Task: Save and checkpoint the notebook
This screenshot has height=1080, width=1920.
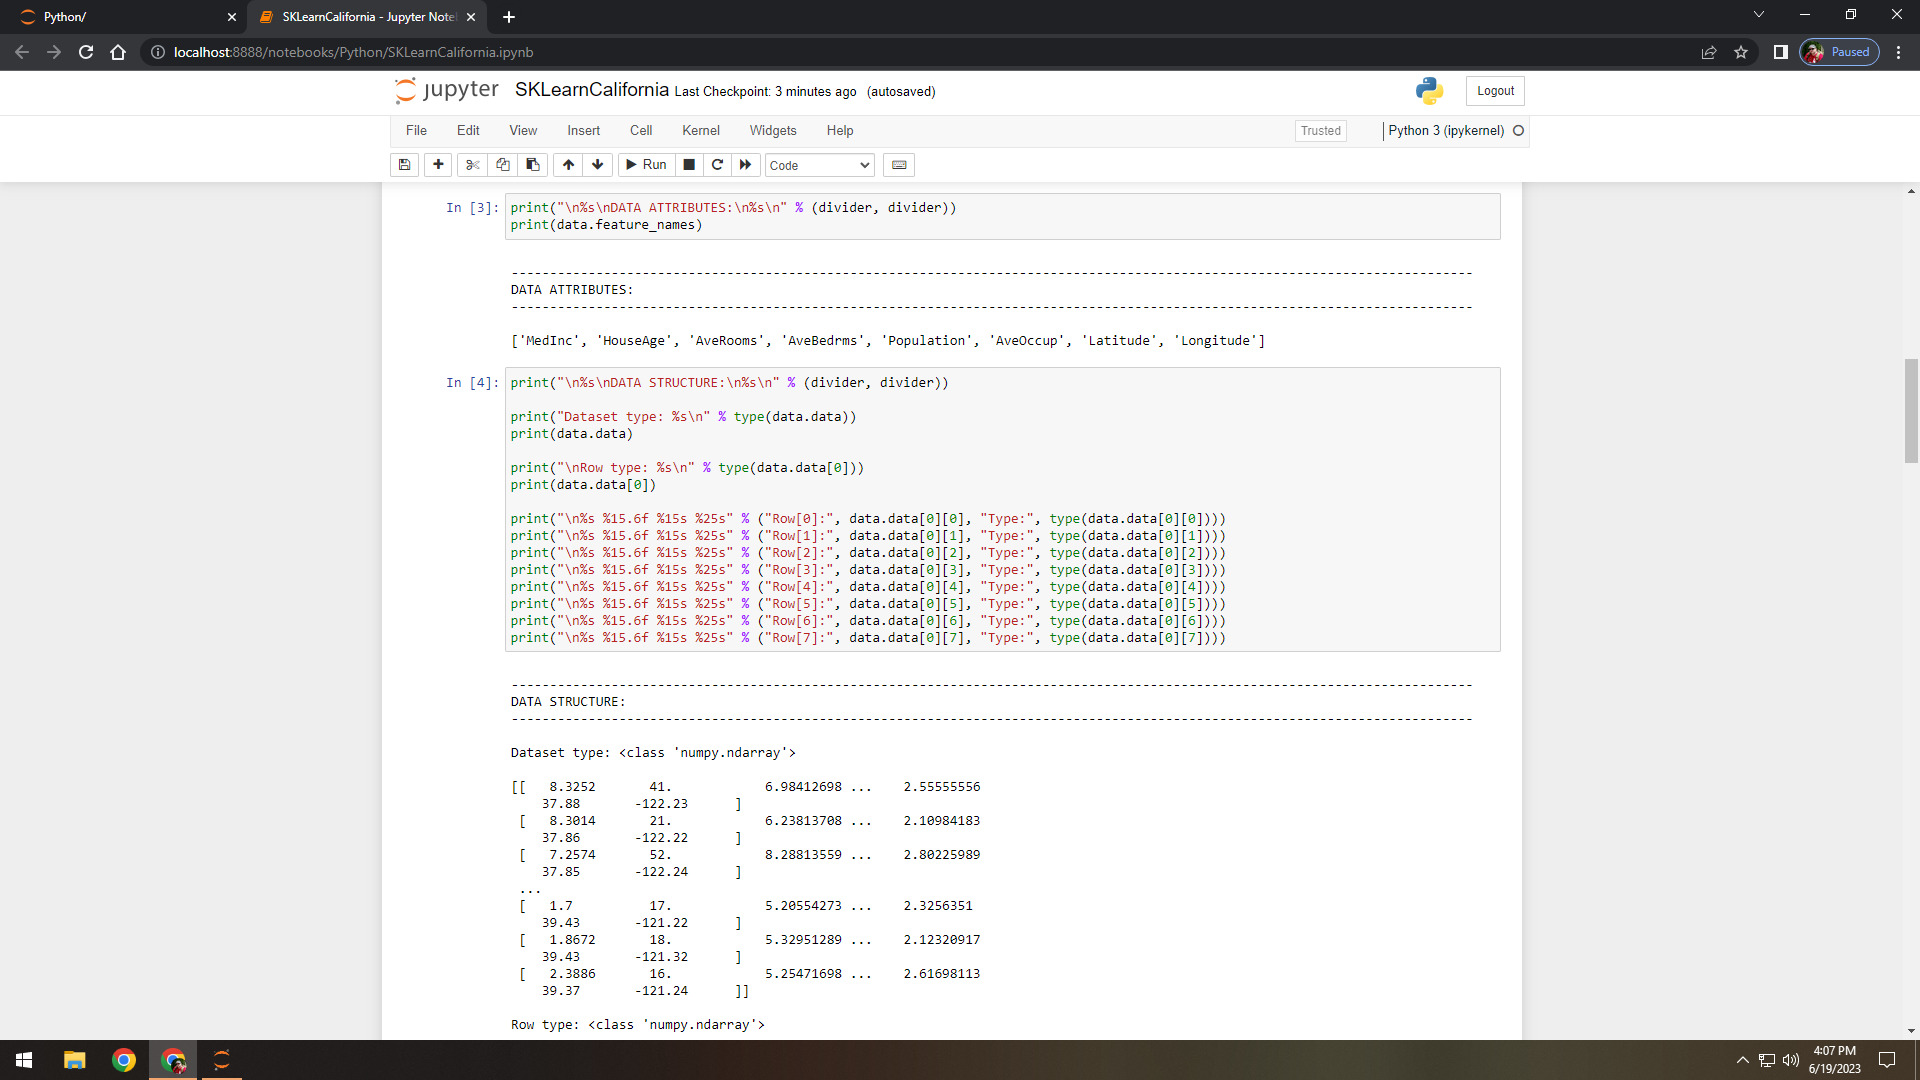Action: click(x=404, y=165)
